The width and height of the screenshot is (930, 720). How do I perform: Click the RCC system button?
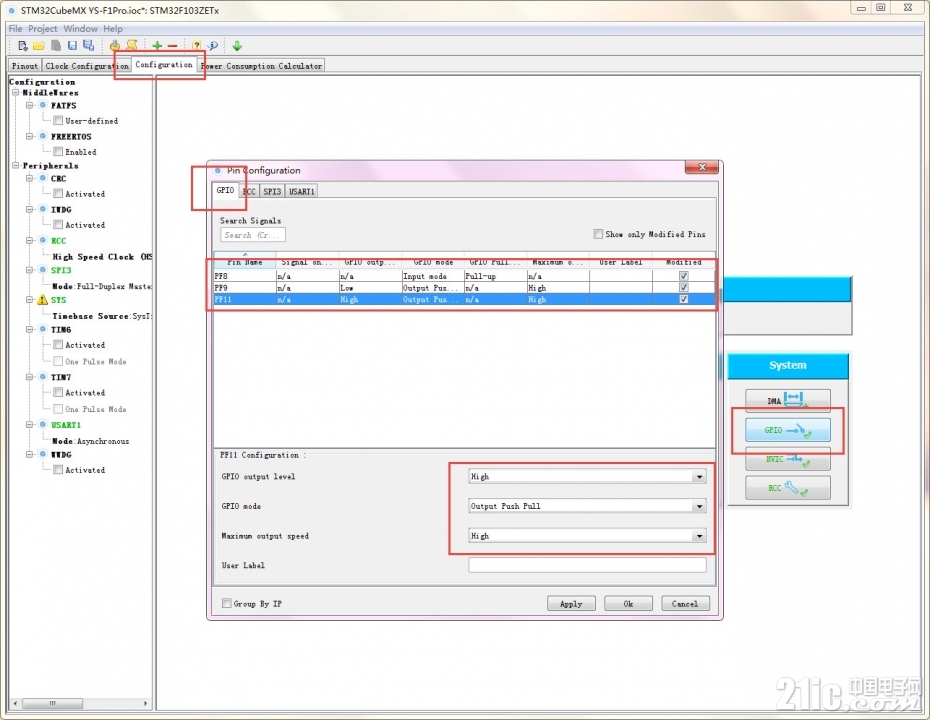pyautogui.click(x=788, y=488)
